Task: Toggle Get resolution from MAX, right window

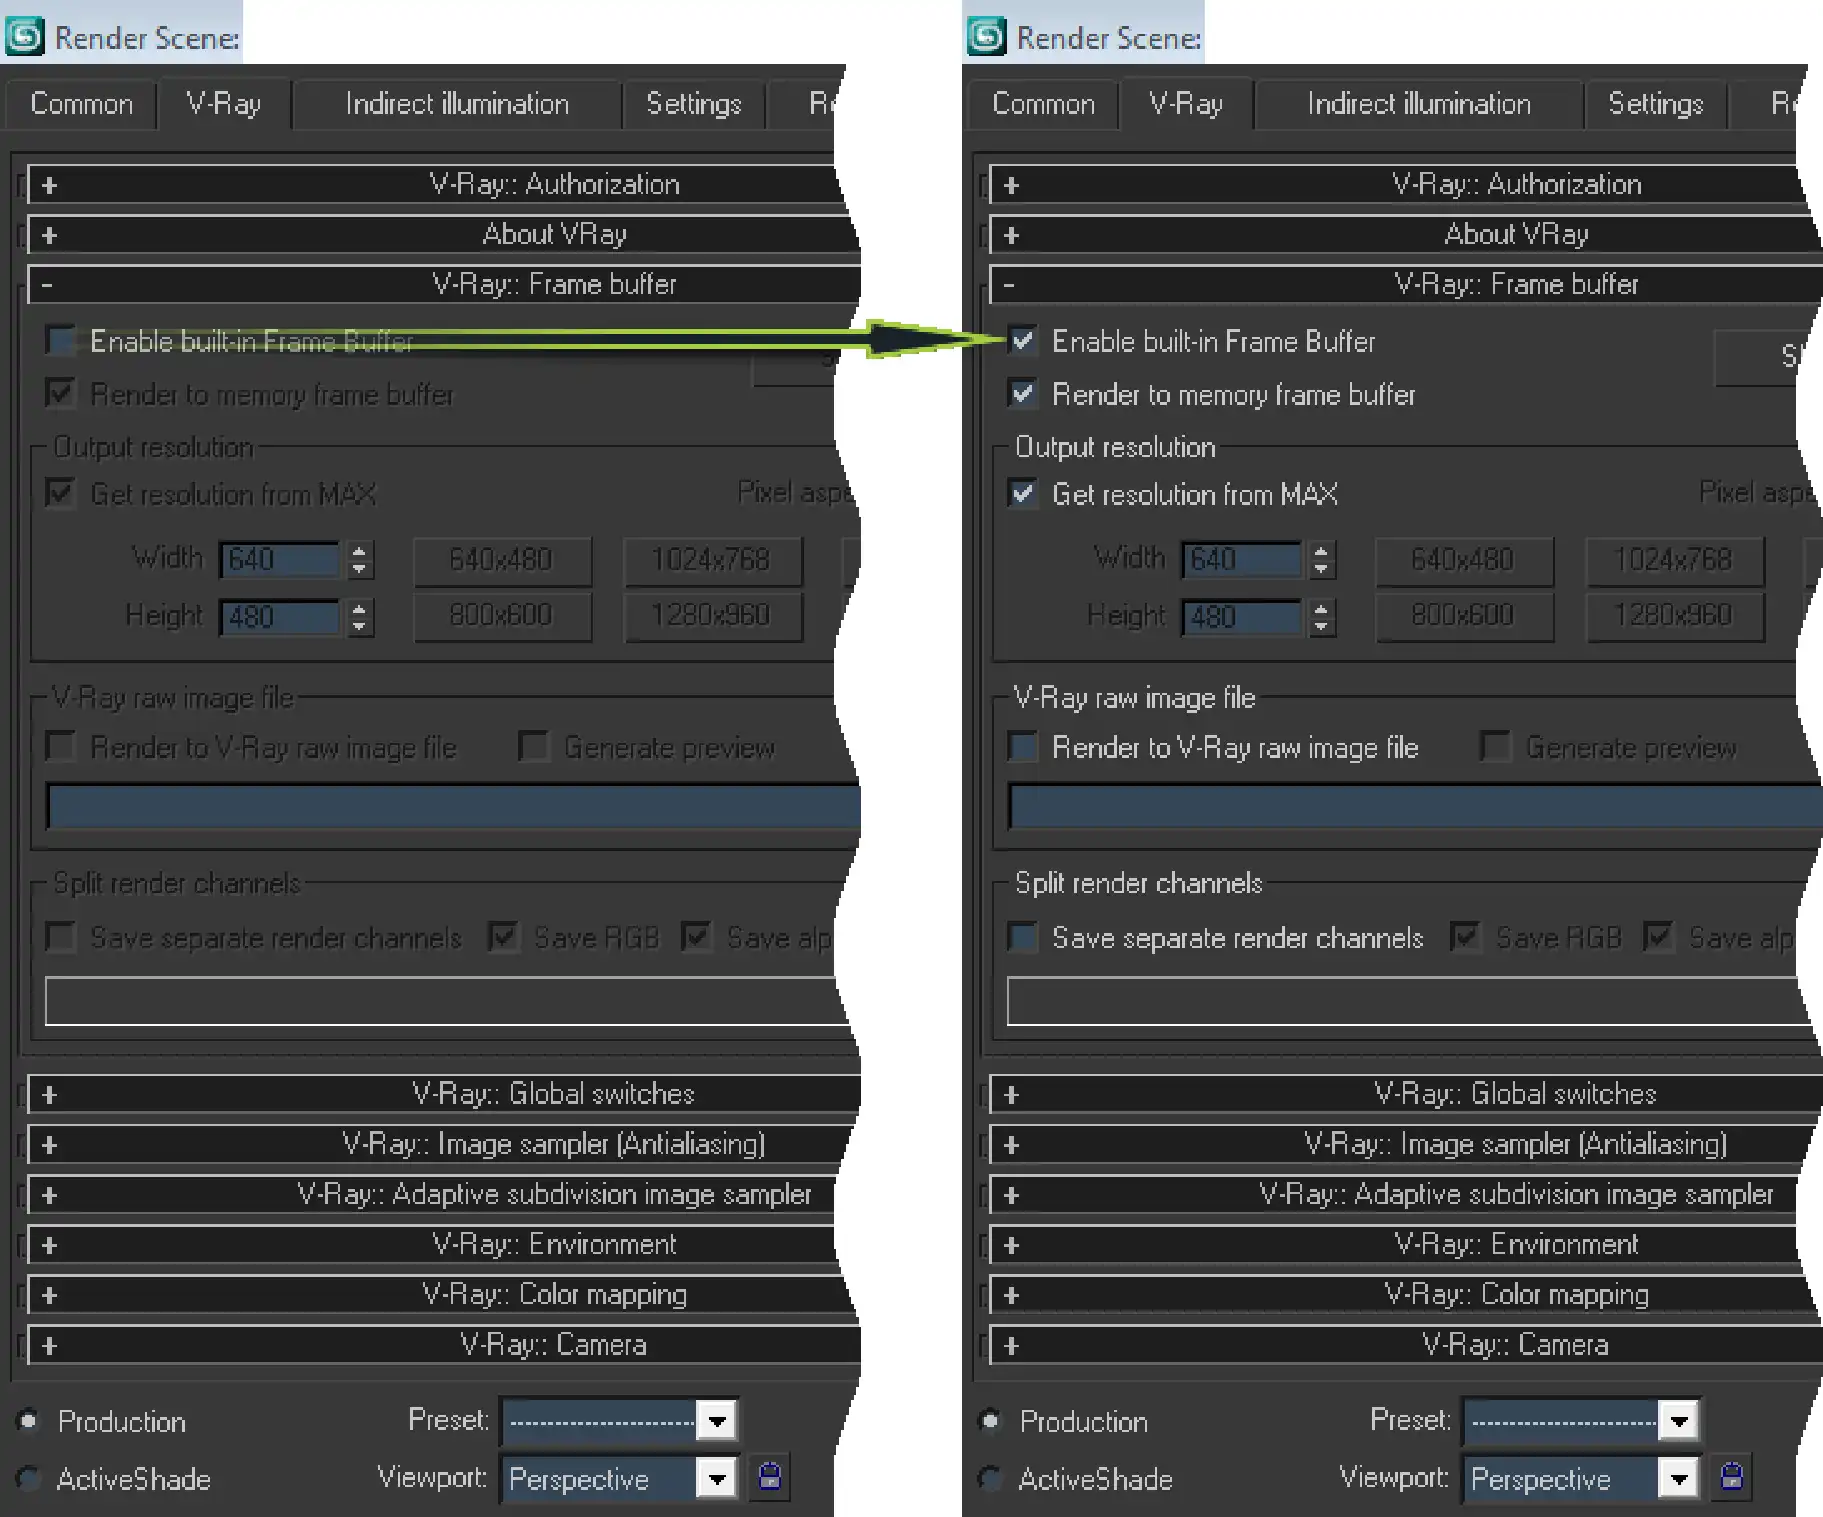Action: click(x=1023, y=493)
